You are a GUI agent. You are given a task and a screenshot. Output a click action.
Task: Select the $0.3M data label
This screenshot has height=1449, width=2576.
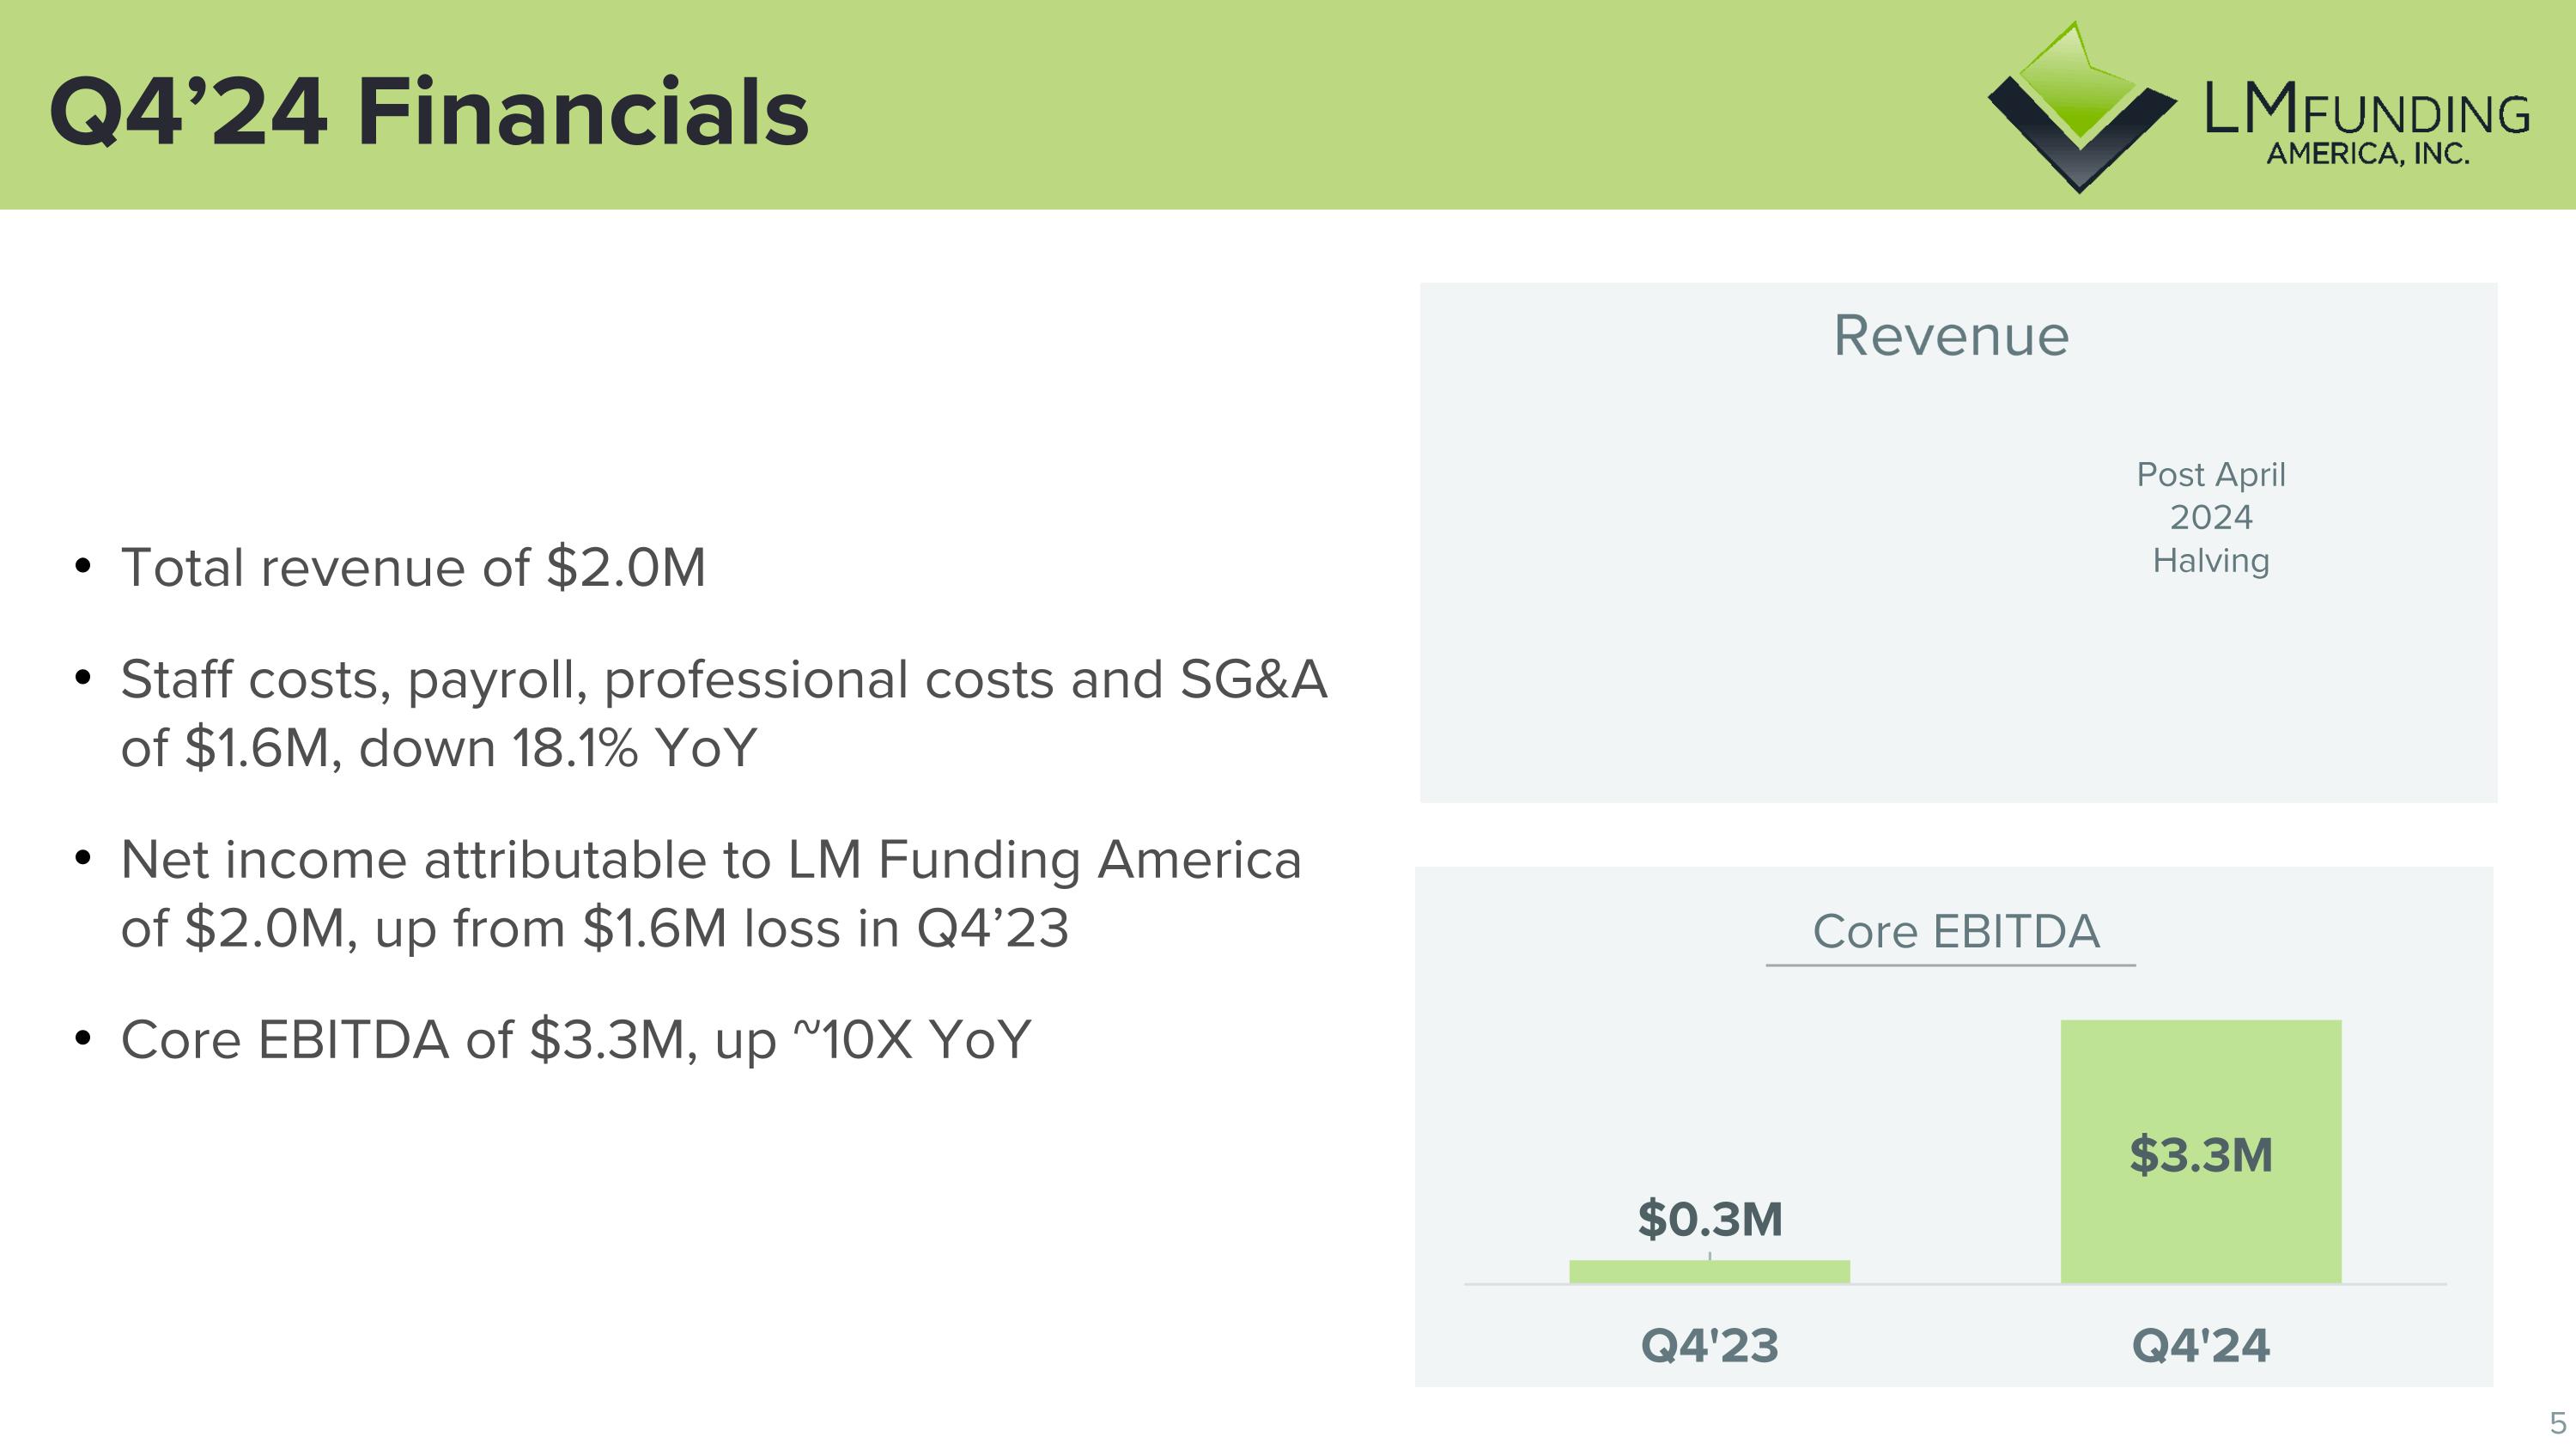(x=1709, y=1219)
